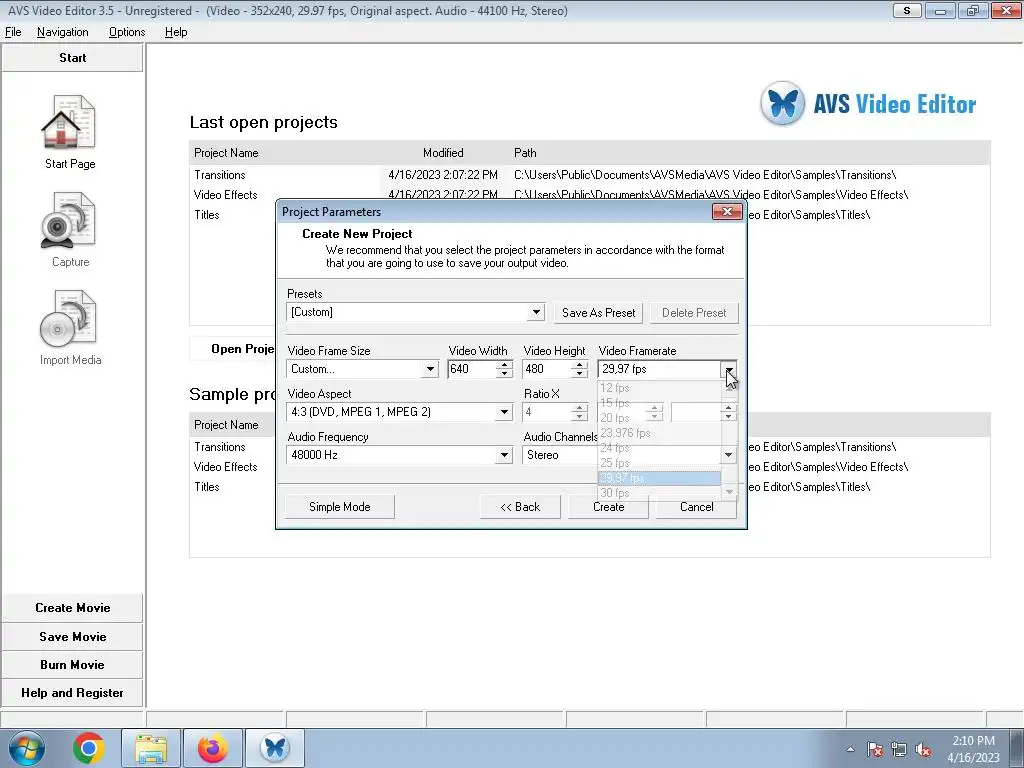1024x768 pixels.
Task: Click the Save Movie section button
Action: (x=72, y=637)
